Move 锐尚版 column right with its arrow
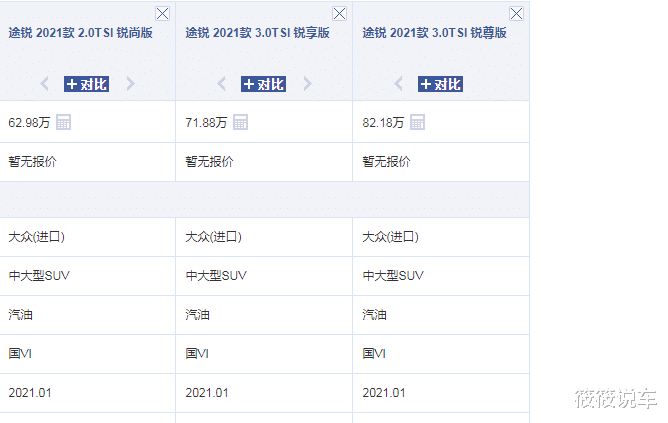 click(130, 83)
